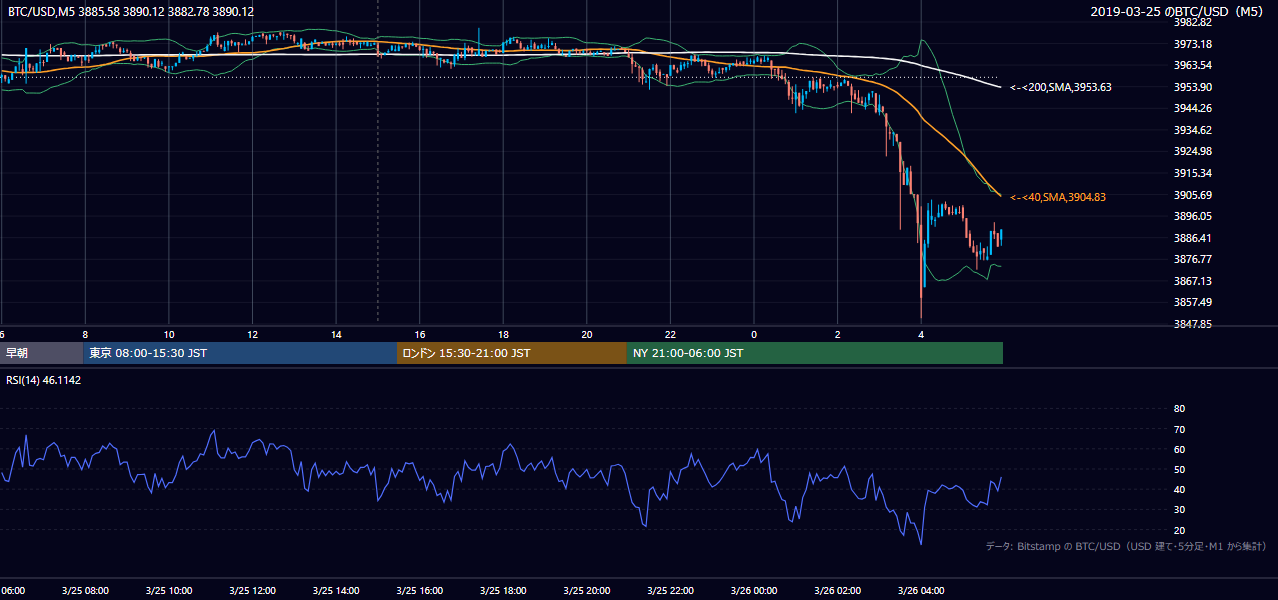Click the 200 SMA label reading 3953.63
The image size is (1278, 600).
pyautogui.click(x=1061, y=87)
